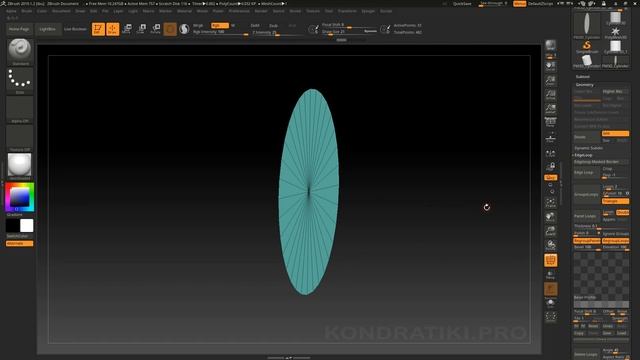Open the material sphere selector
This screenshot has width=640, height=360.
20,167
